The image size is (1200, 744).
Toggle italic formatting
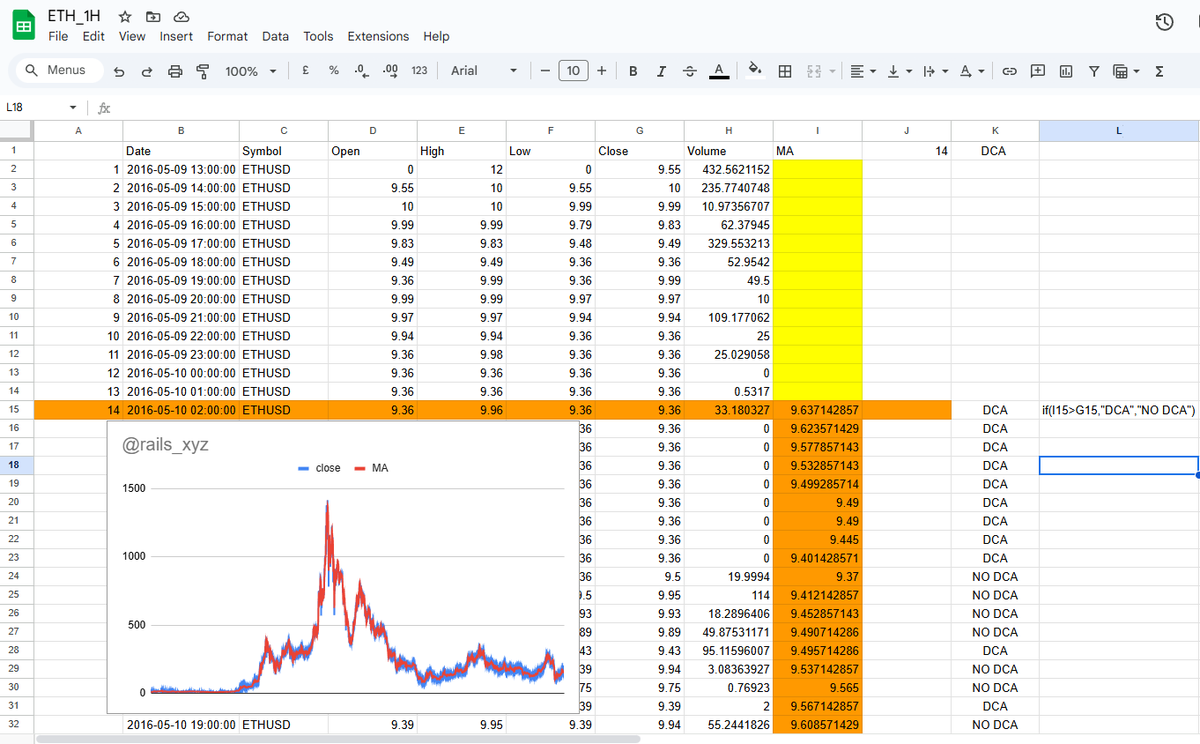point(661,71)
